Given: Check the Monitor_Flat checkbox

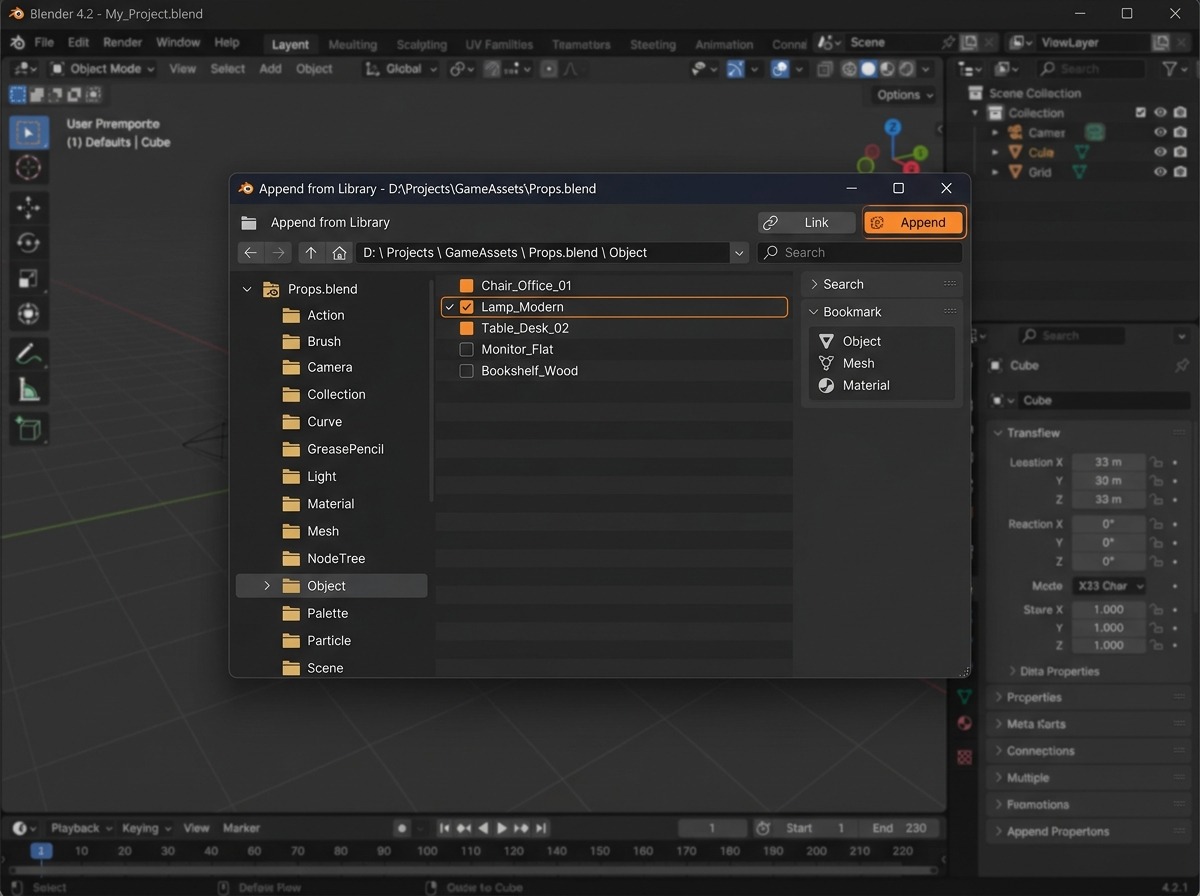Looking at the screenshot, I should 466,349.
